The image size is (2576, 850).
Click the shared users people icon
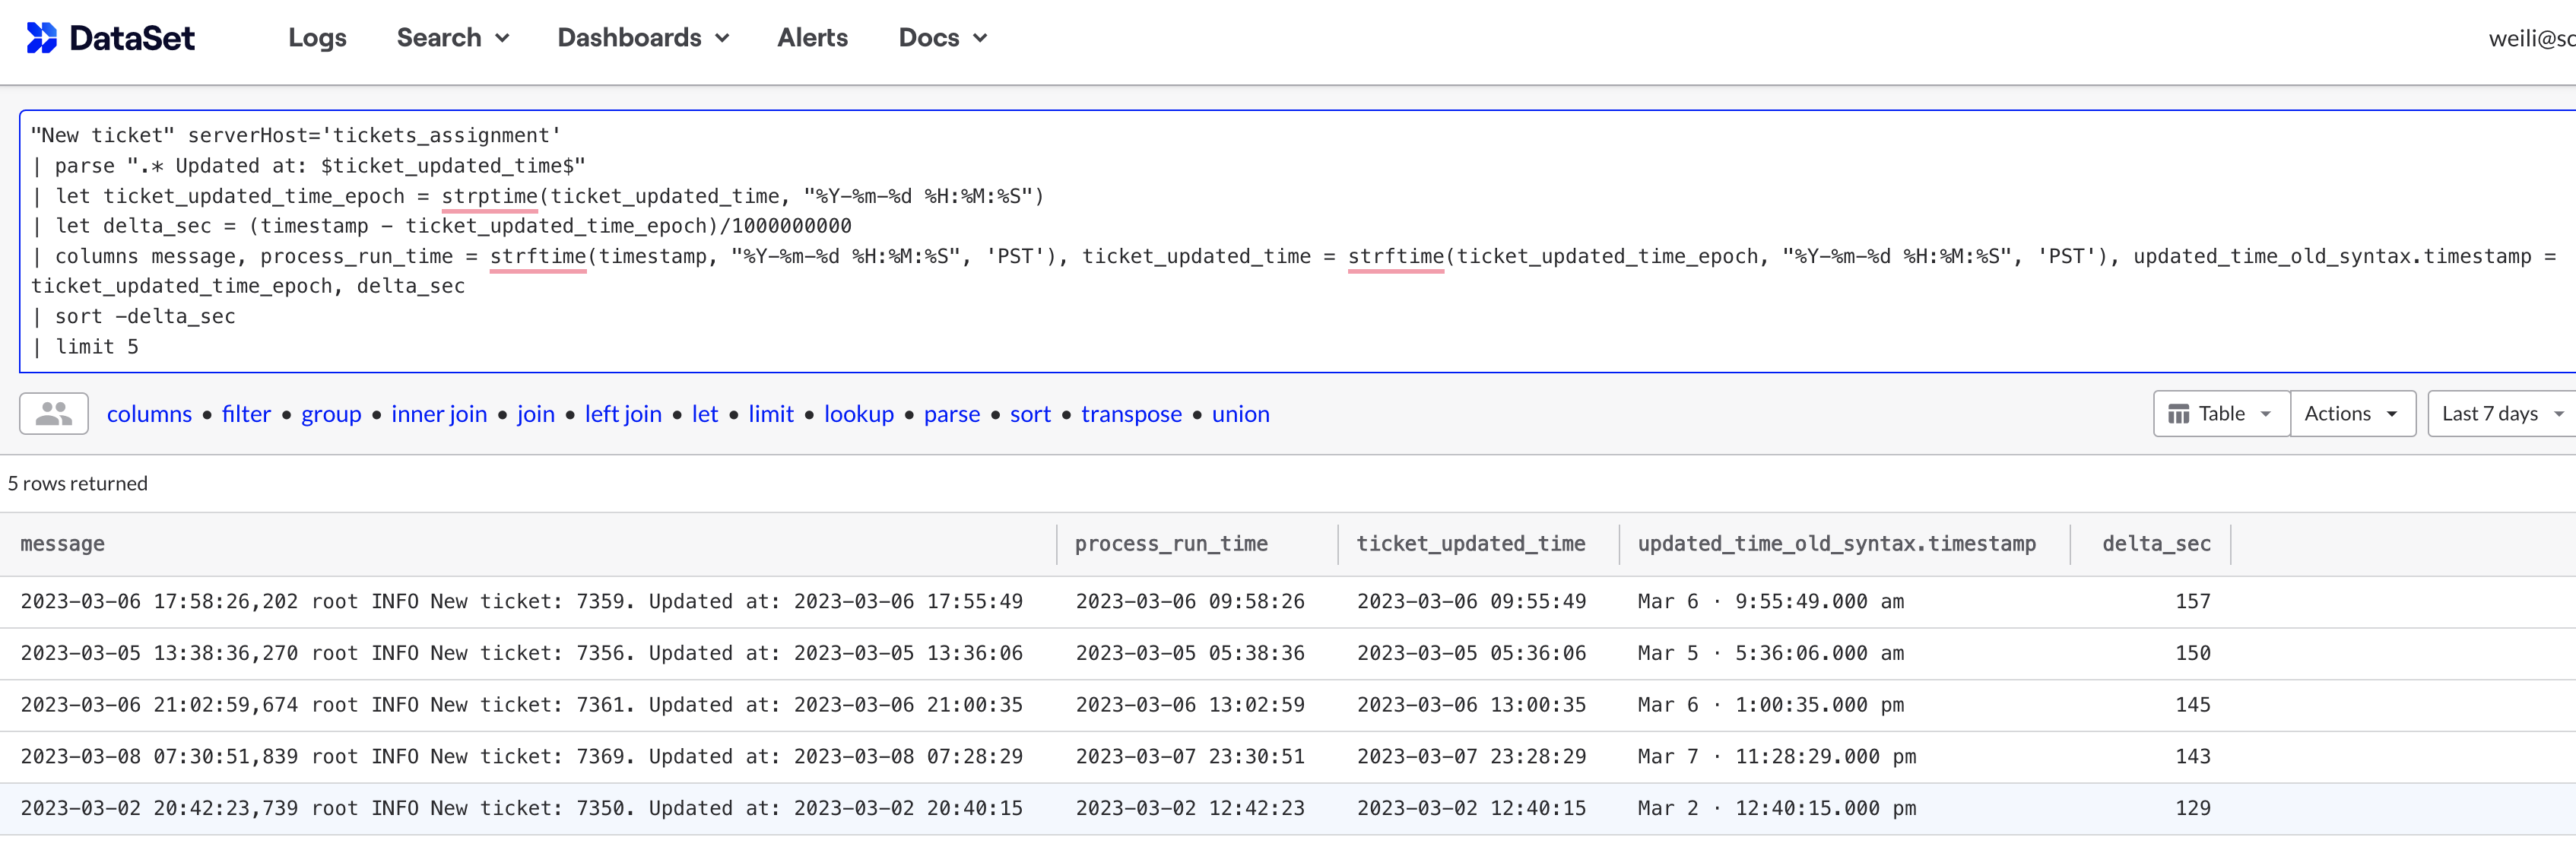54,413
